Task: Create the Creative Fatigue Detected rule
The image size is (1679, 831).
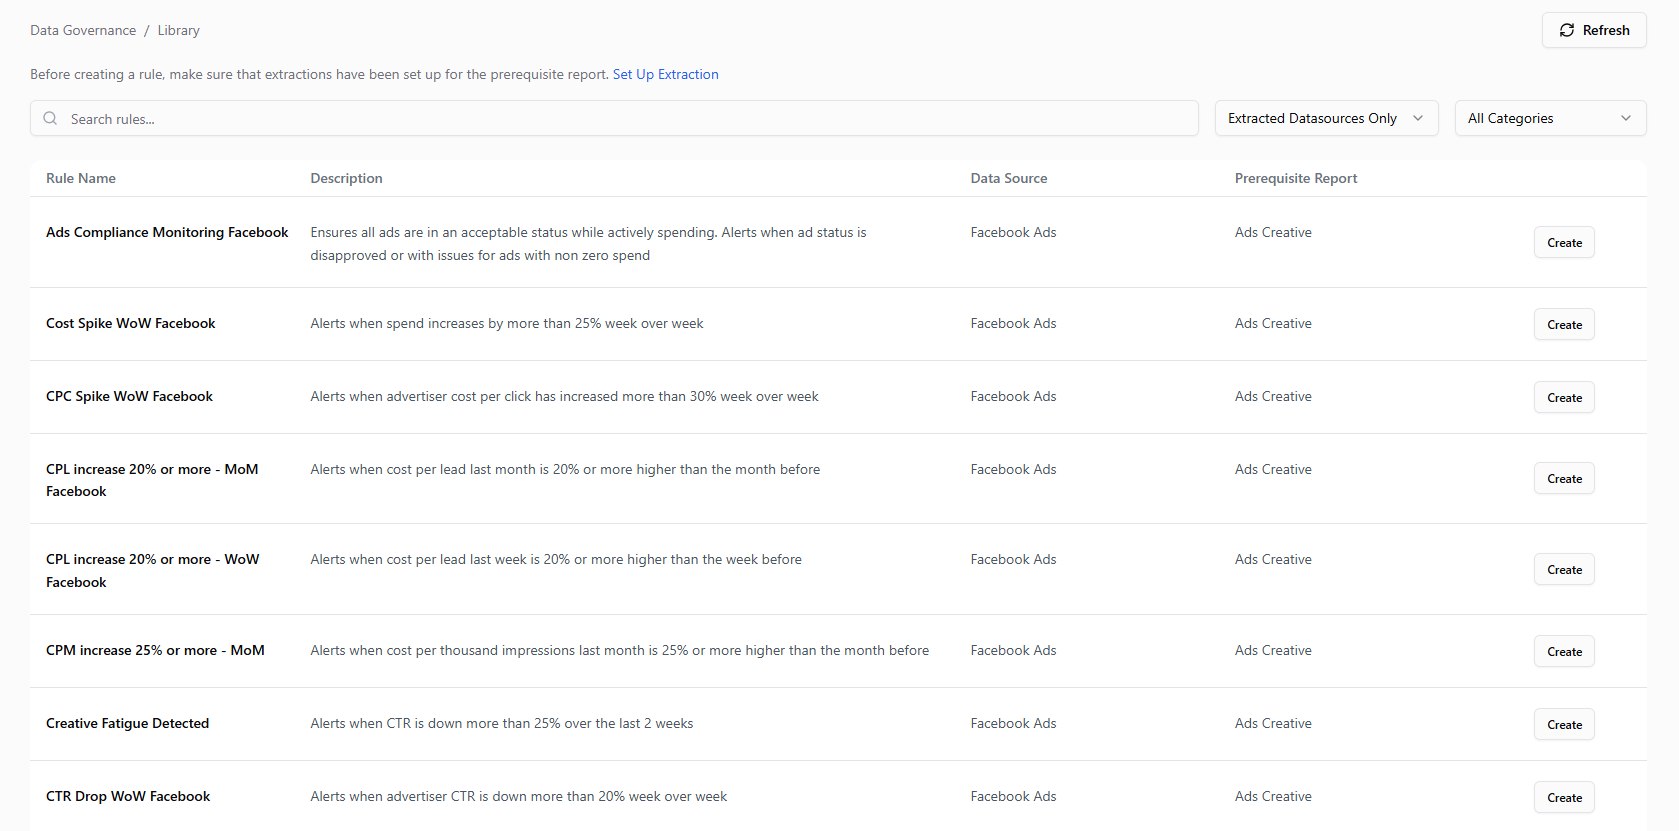Action: [x=1564, y=725]
